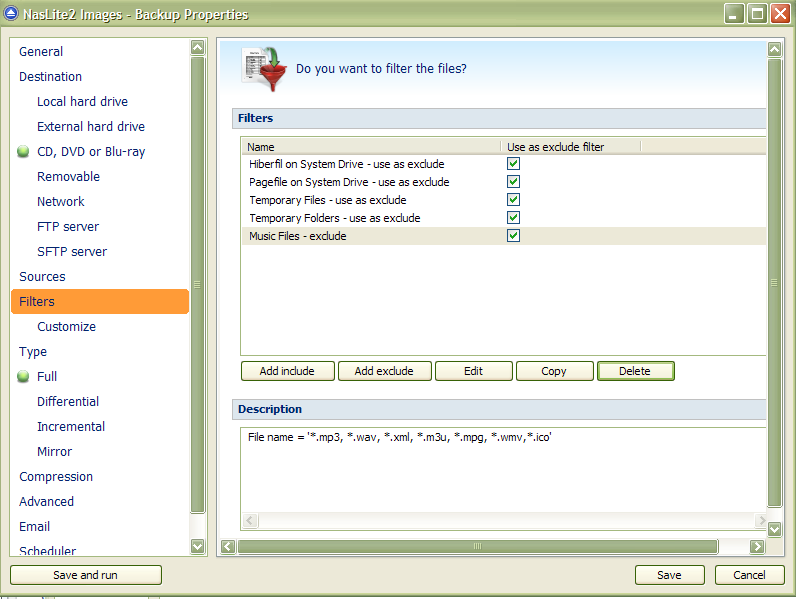Click the Add exclude button
The image size is (796, 599).
(x=384, y=371)
